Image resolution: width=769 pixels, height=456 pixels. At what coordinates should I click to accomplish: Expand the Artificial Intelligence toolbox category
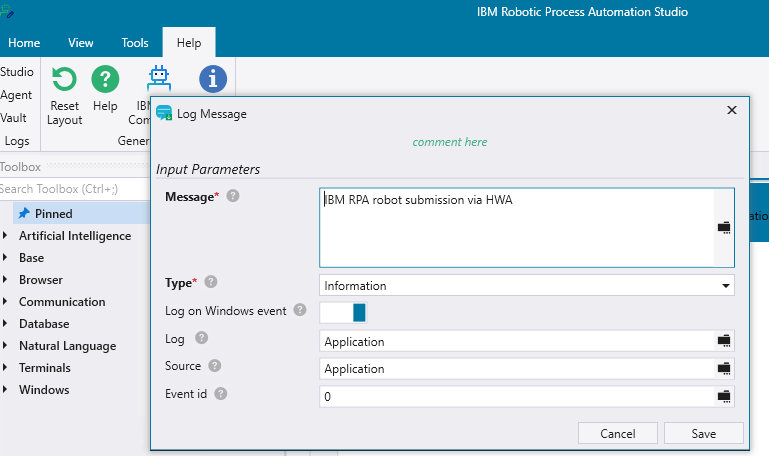click(x=8, y=236)
